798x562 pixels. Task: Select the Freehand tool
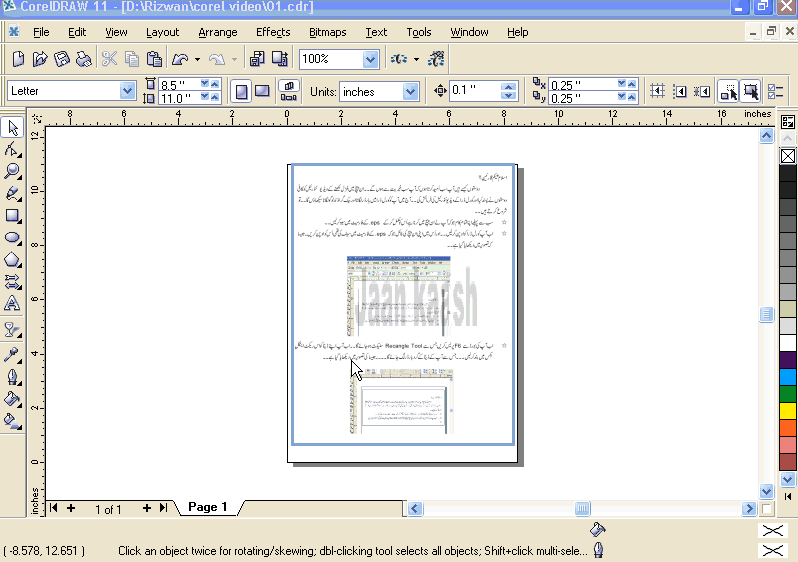(12, 194)
